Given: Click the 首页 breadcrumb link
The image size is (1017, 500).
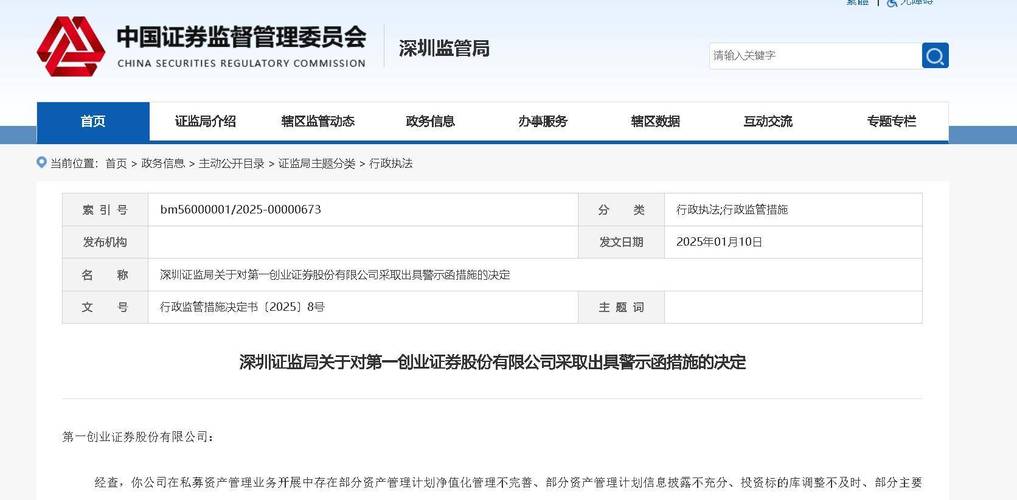Looking at the screenshot, I should [116, 163].
